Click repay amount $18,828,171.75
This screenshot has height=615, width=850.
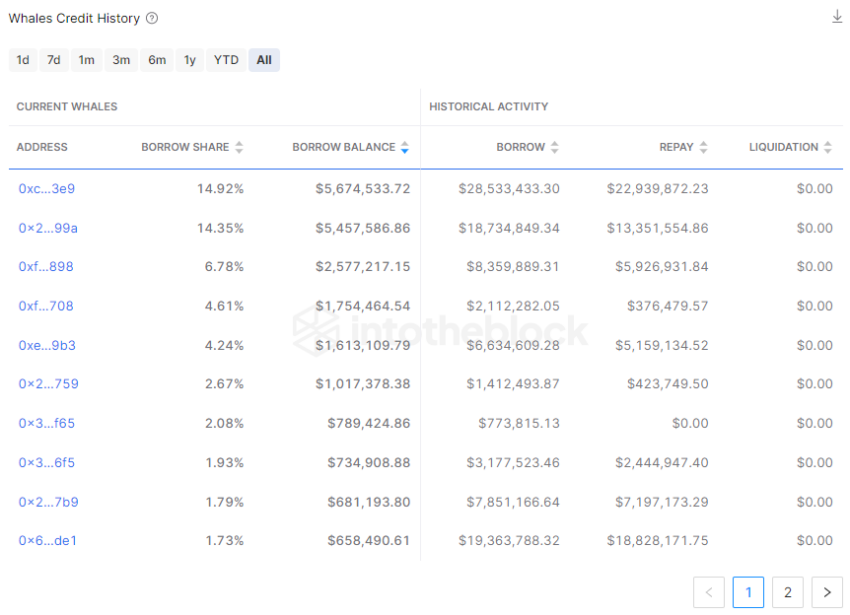point(657,541)
